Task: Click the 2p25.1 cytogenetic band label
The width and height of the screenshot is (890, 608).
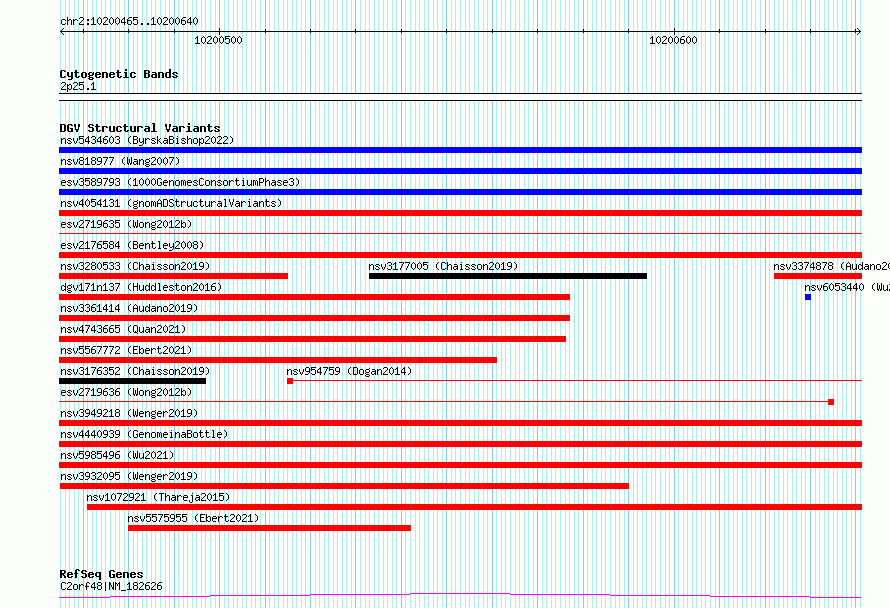Action: pyautogui.click(x=78, y=86)
